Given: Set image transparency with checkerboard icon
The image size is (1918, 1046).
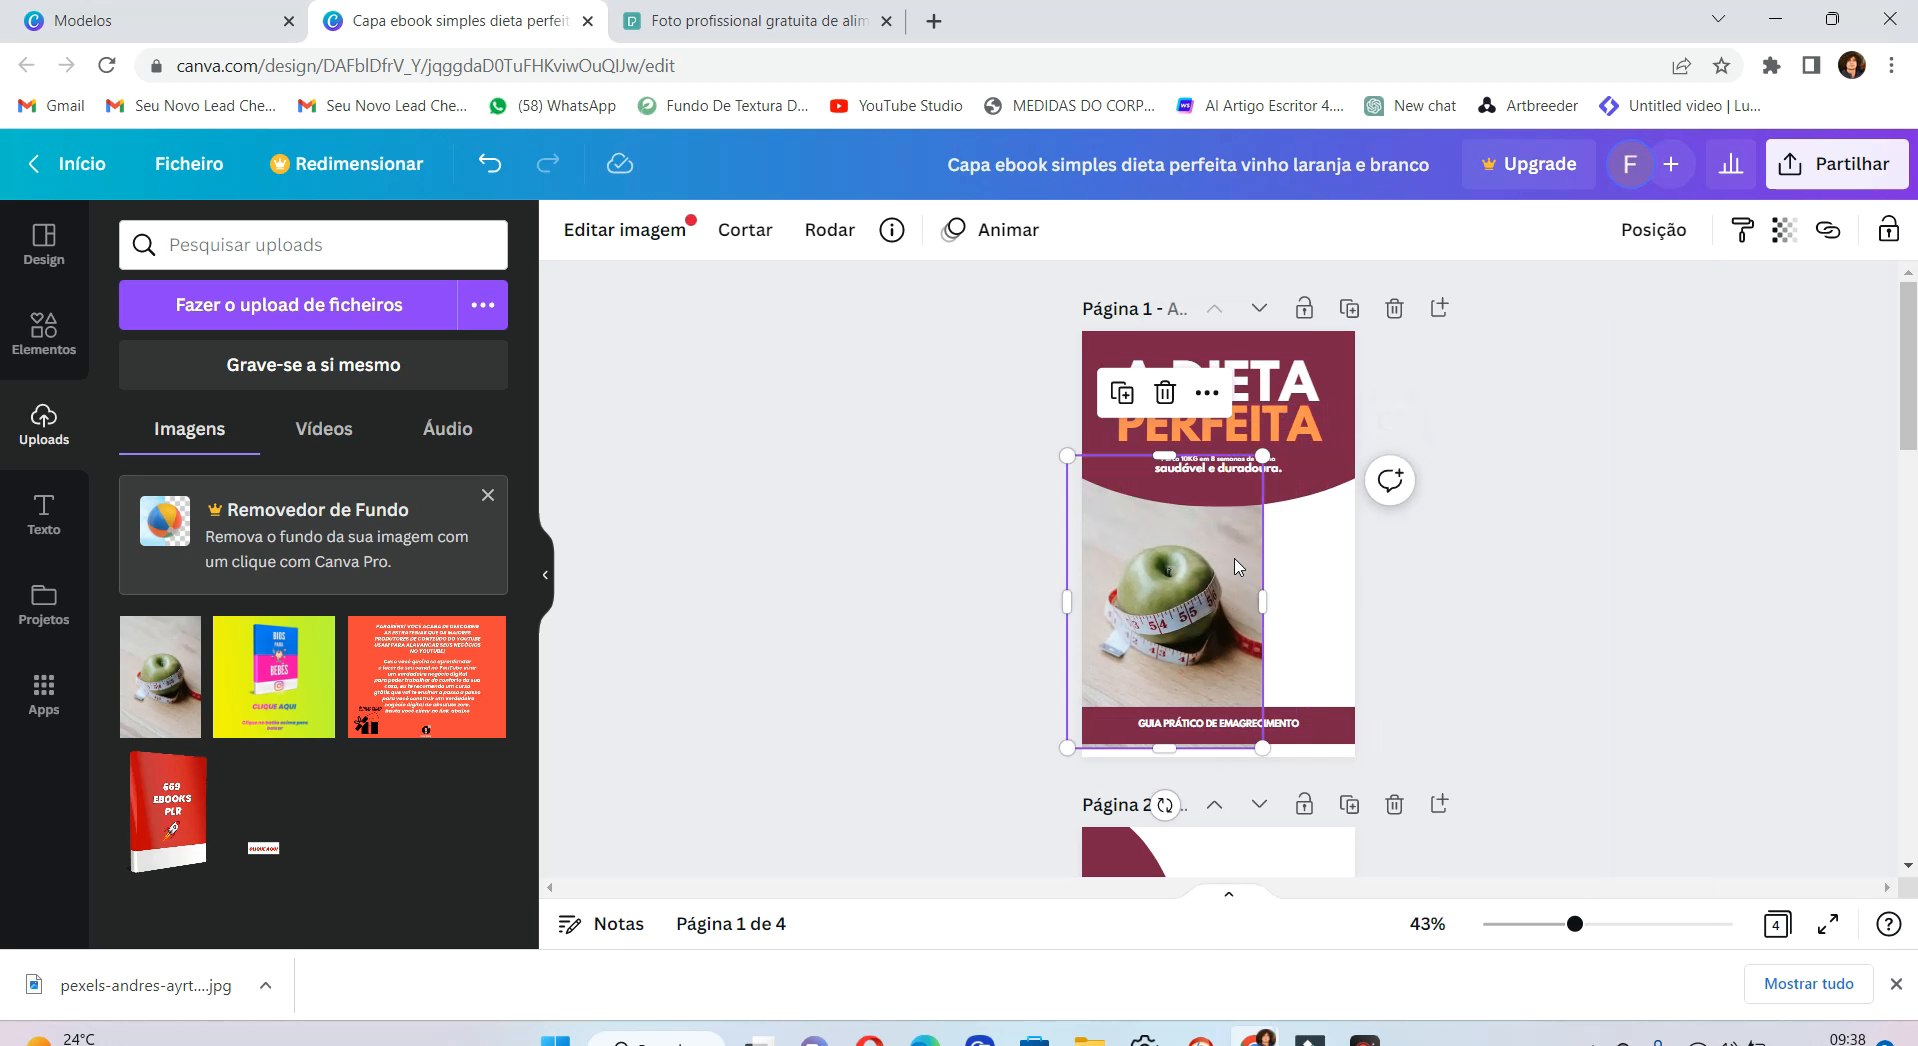Looking at the screenshot, I should point(1784,230).
